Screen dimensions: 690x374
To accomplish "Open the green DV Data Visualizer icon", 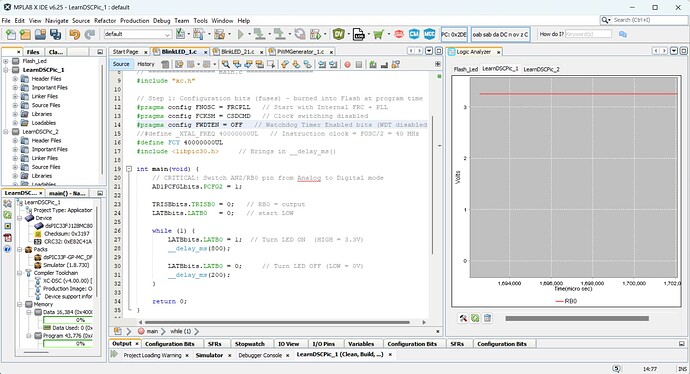I will point(339,34).
